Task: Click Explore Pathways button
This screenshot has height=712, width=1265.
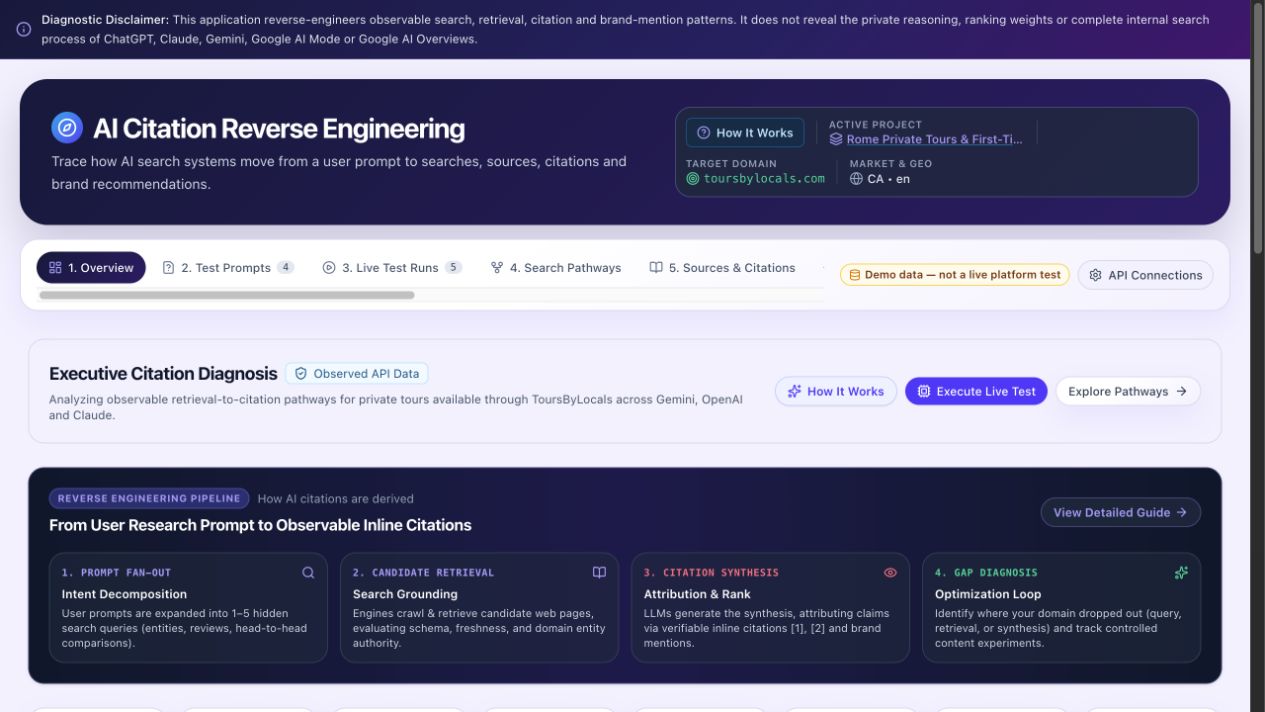Action: [x=1128, y=391]
